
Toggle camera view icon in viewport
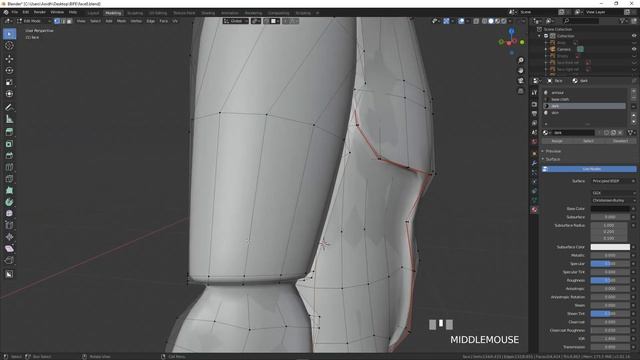point(521,81)
